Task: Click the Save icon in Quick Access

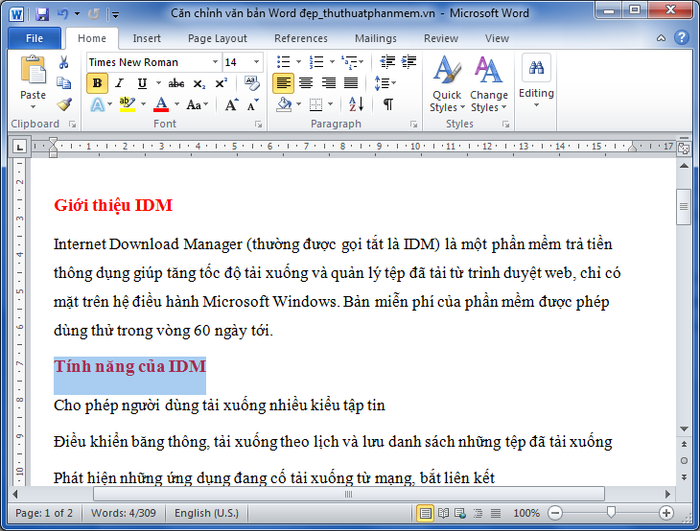Action: [41, 14]
